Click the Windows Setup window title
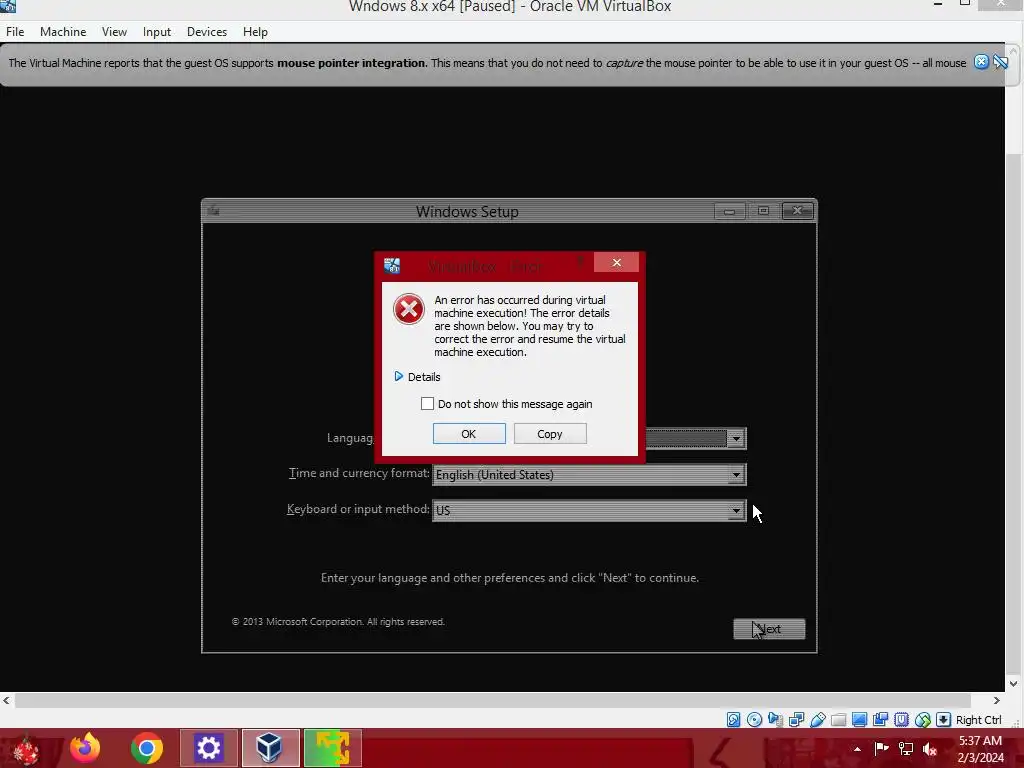 pyautogui.click(x=467, y=212)
